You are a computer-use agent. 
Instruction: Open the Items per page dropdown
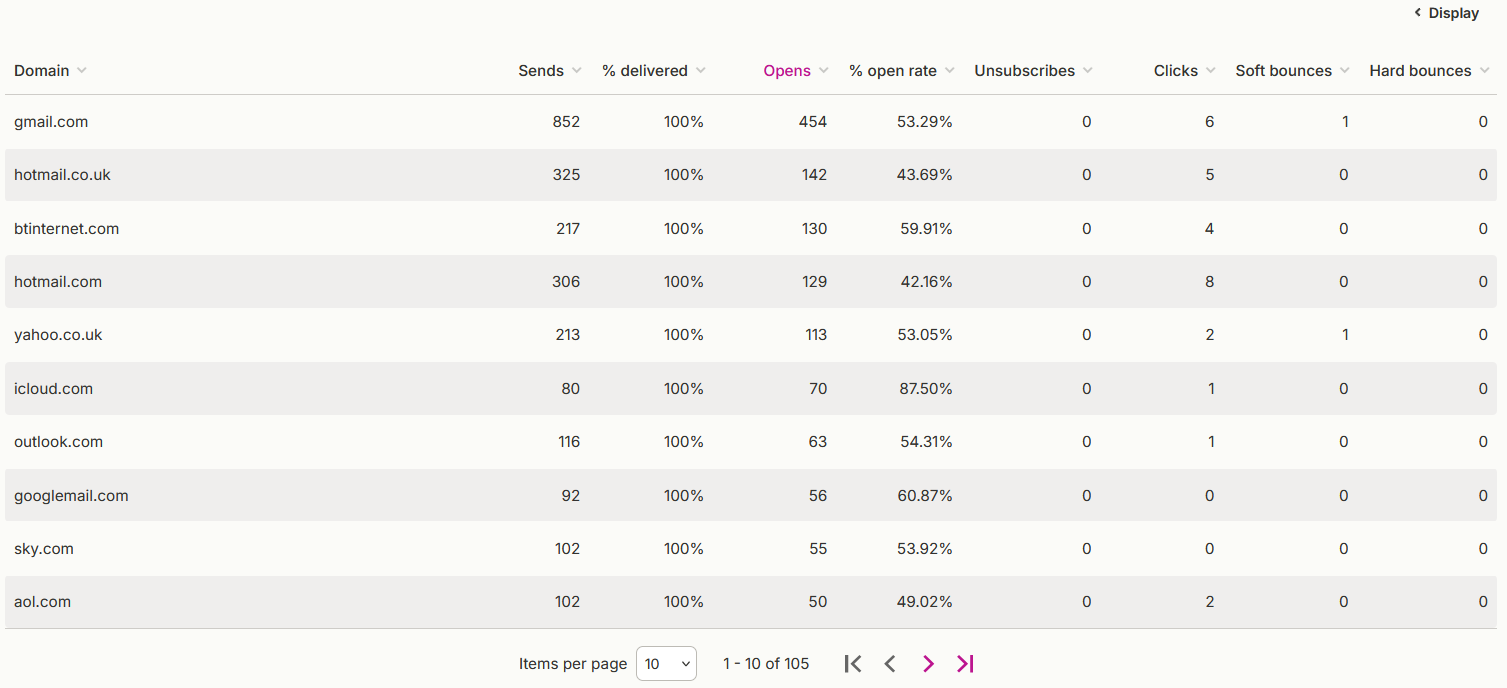coord(666,664)
